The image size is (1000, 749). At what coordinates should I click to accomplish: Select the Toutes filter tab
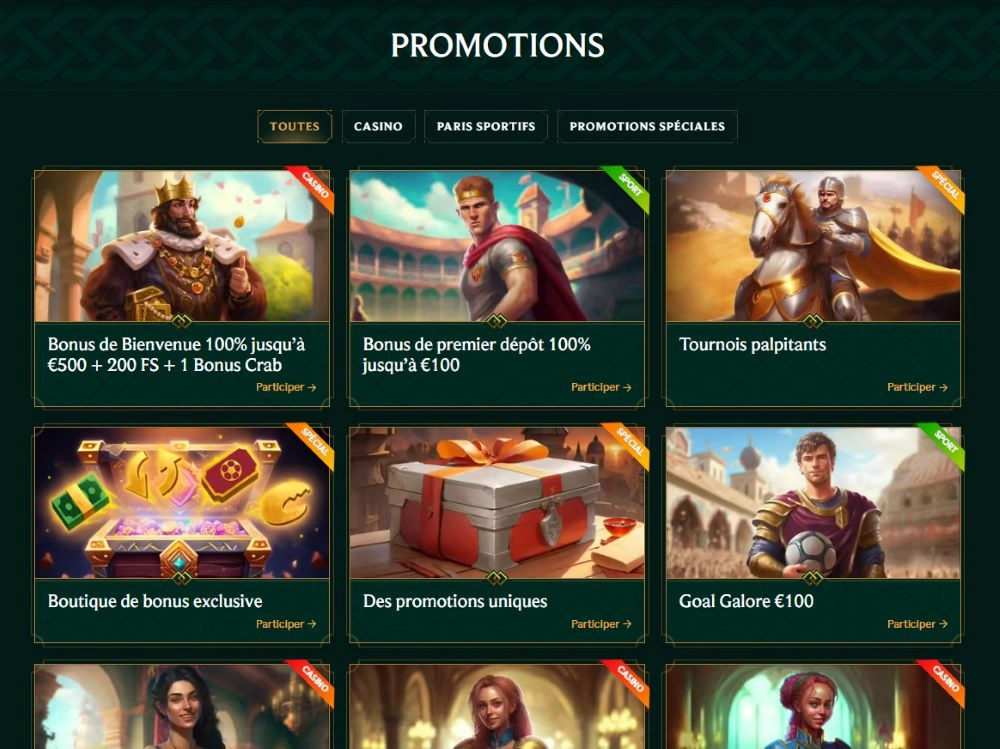[295, 126]
